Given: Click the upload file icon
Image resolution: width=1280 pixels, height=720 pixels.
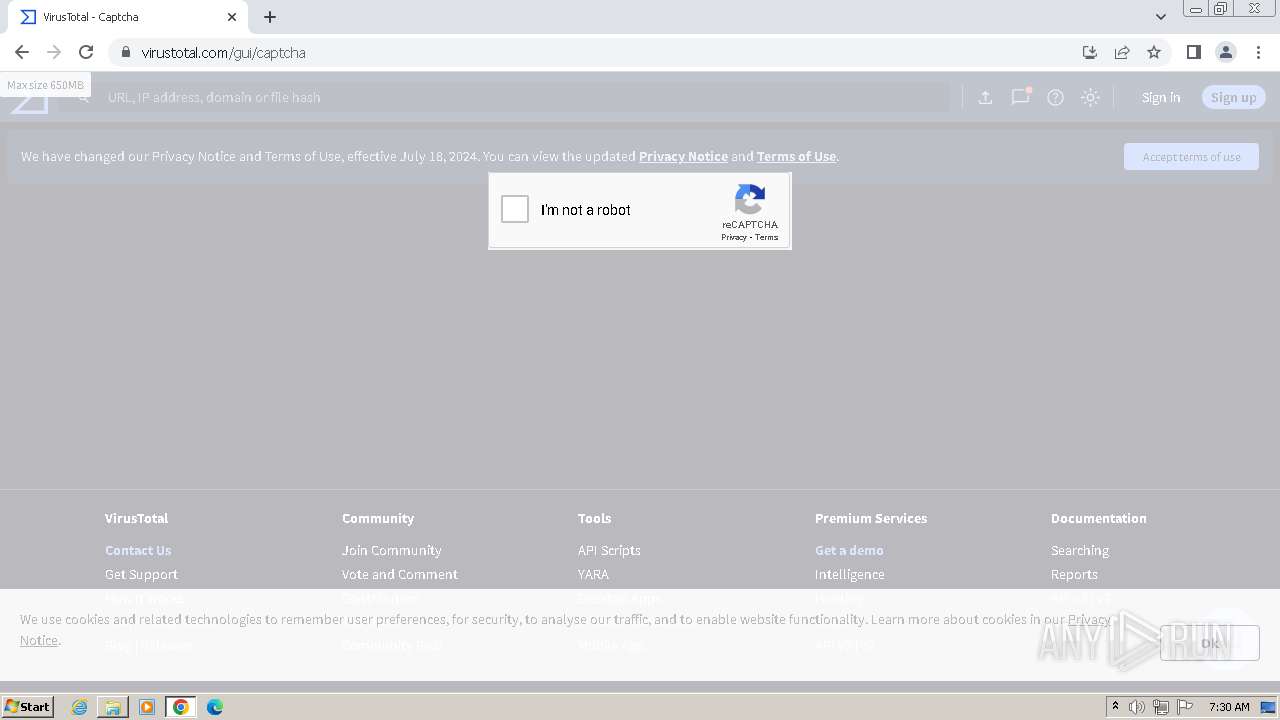Looking at the screenshot, I should tap(985, 97).
